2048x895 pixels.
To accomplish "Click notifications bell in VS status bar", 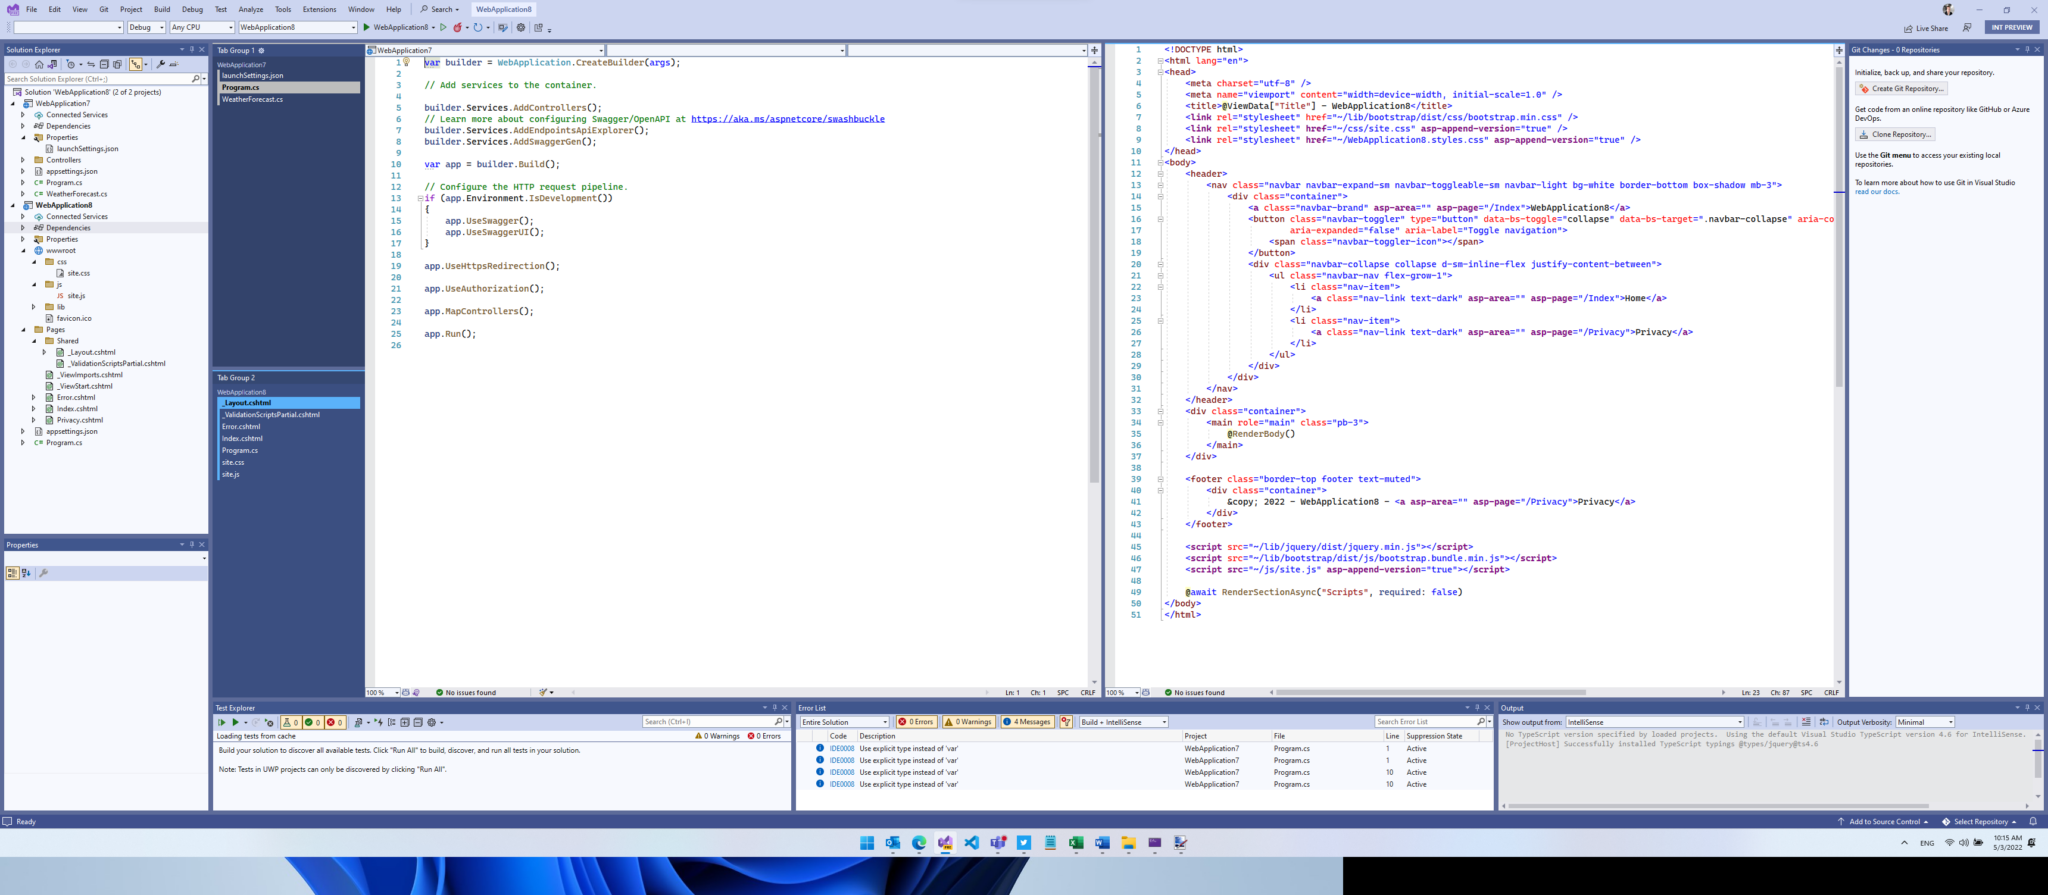I will 2033,821.
